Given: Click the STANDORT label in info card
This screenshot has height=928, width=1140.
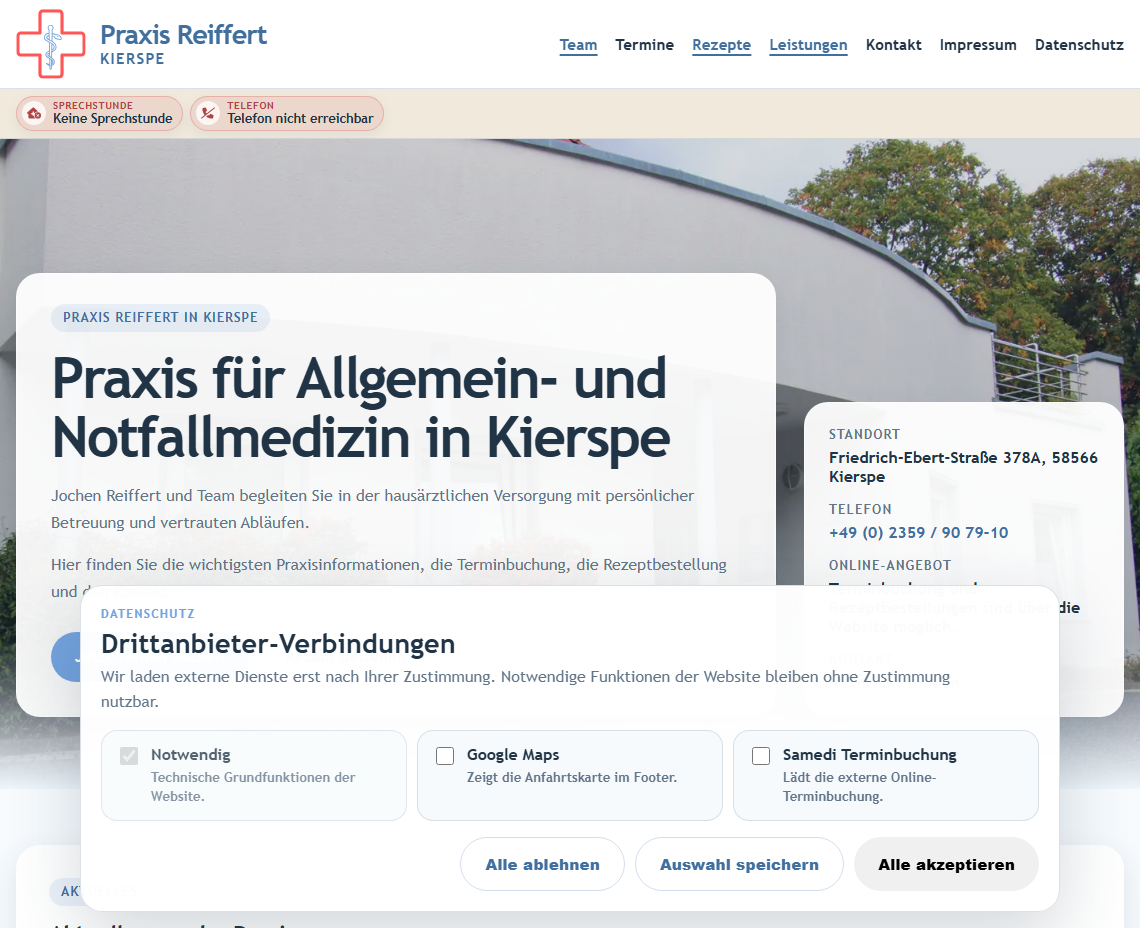Looking at the screenshot, I should pos(864,434).
